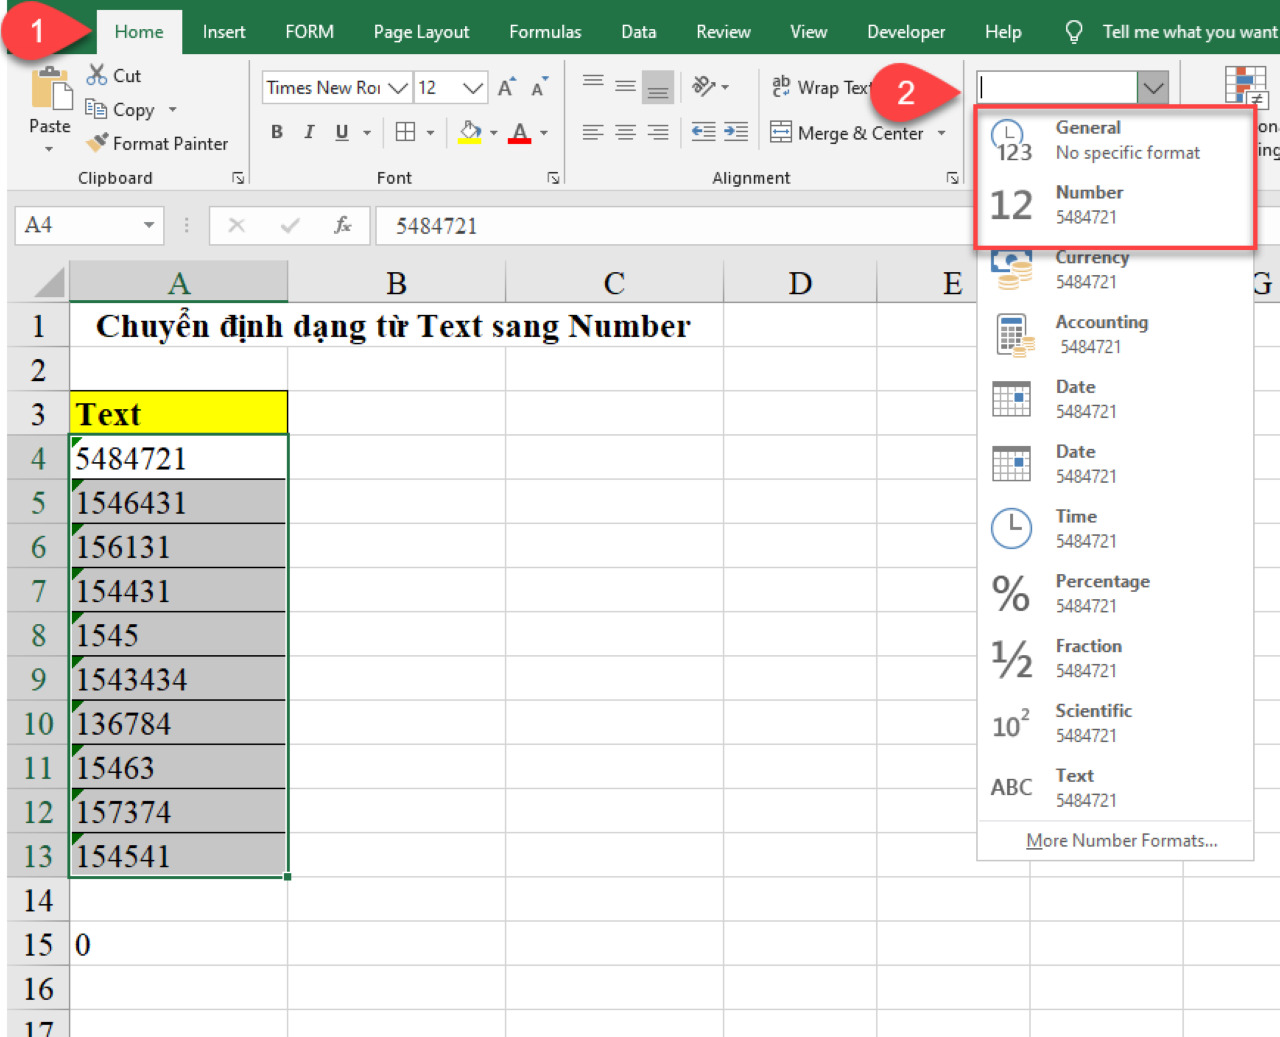Toggle Wrap Text for selected cells
This screenshot has height=1037, width=1280.
click(x=820, y=88)
